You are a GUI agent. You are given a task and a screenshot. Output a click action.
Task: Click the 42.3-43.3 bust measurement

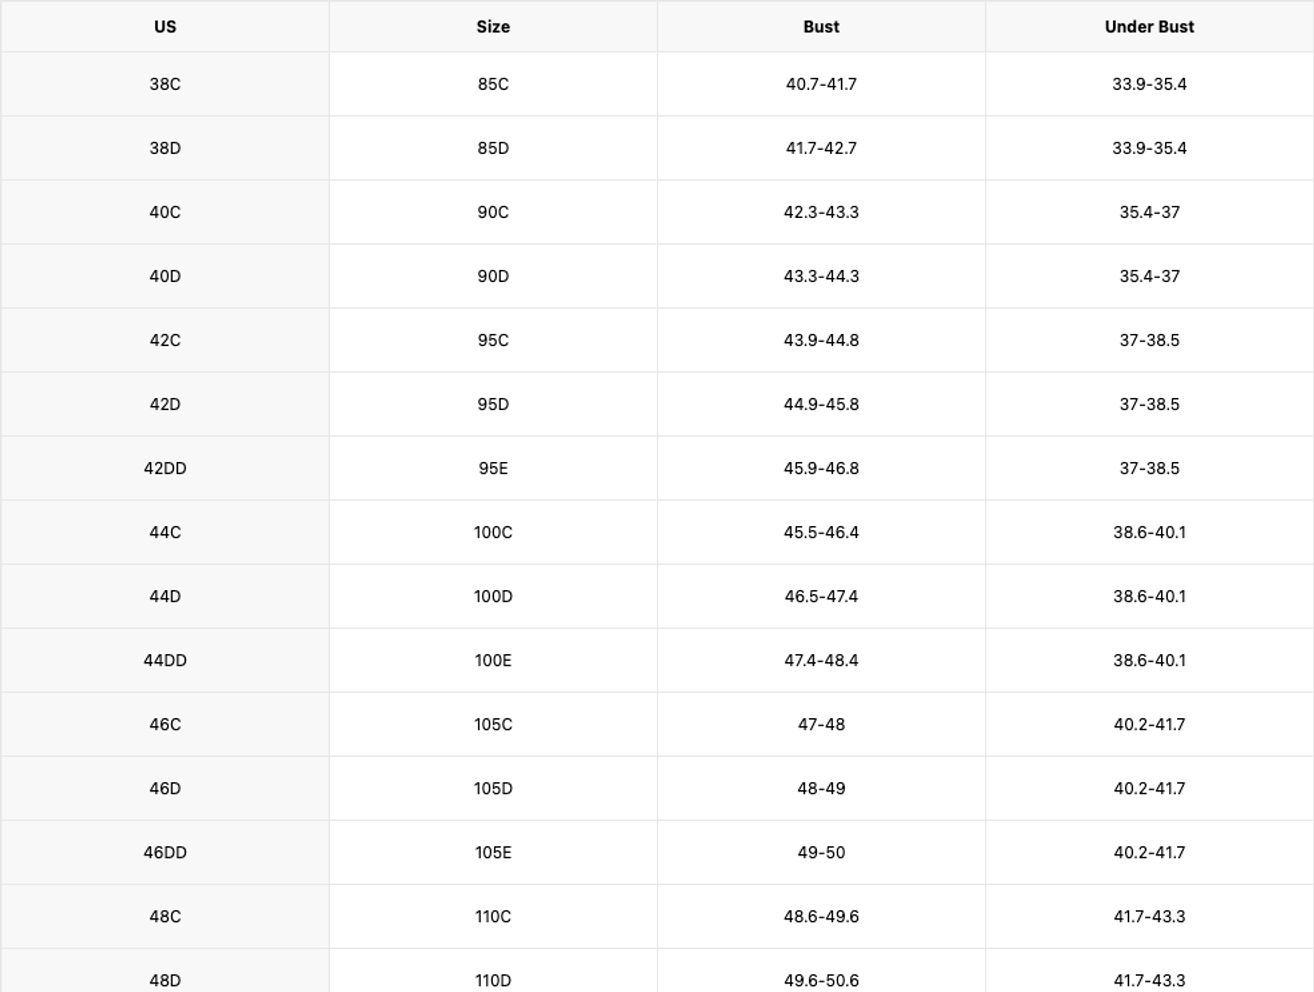coord(821,212)
